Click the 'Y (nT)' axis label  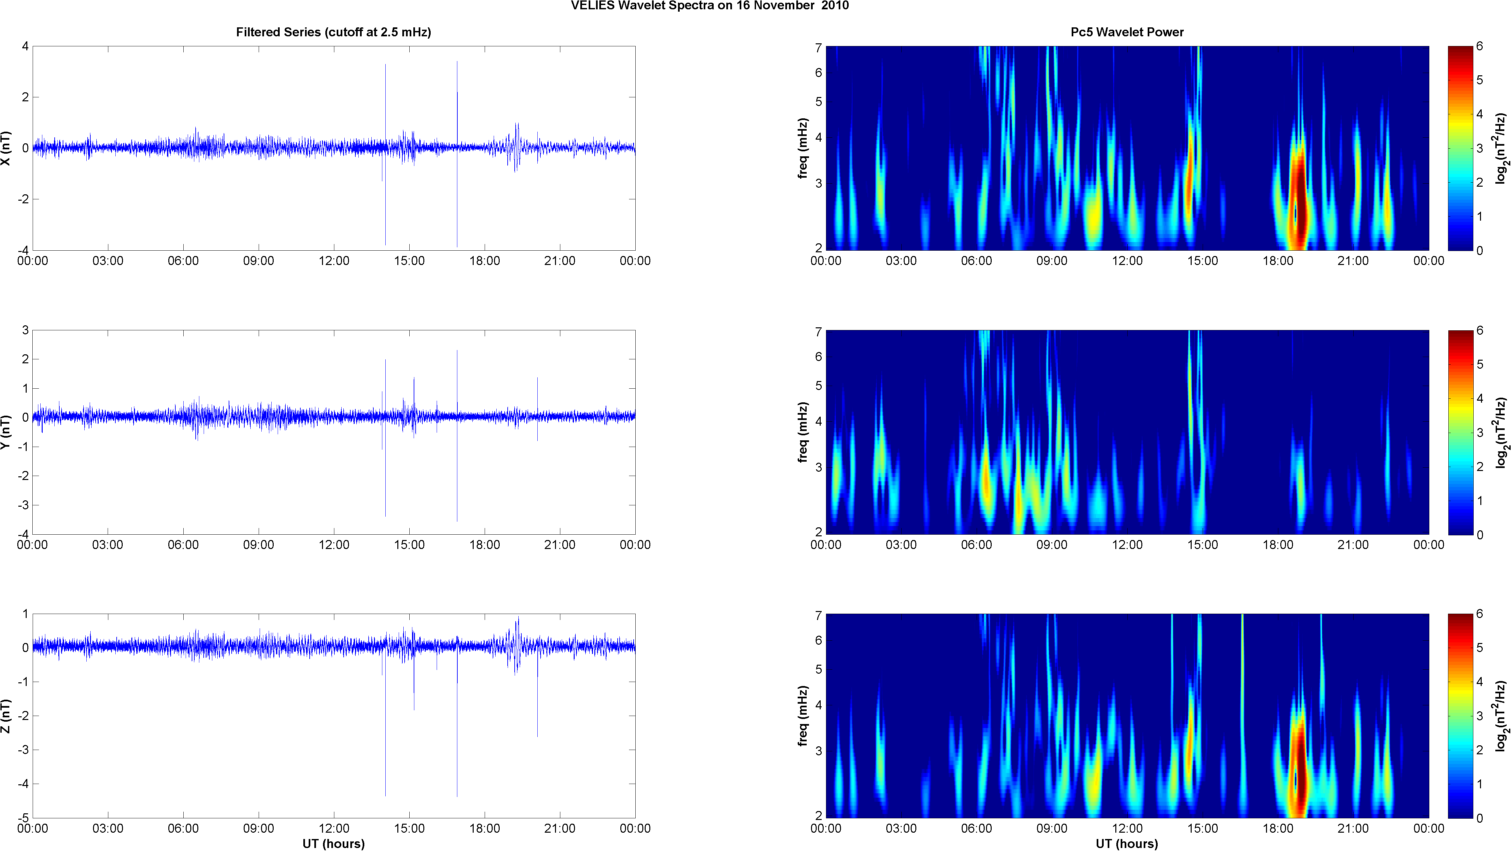click(7, 432)
